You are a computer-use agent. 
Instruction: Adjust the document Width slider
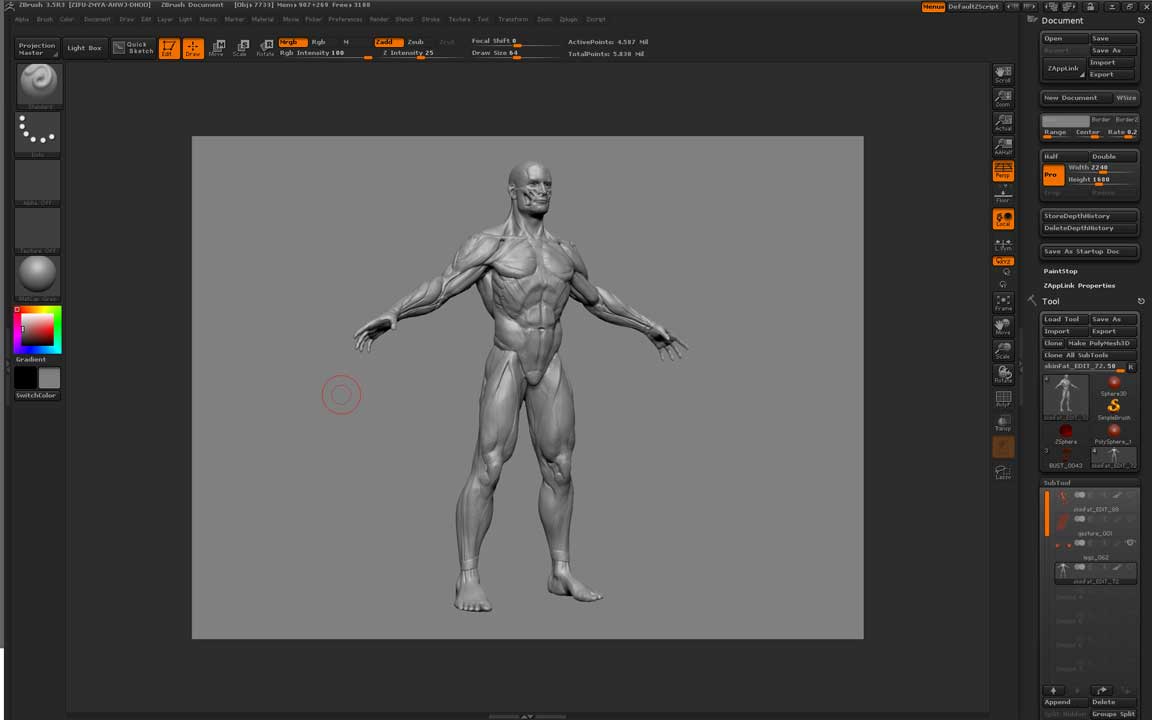pyautogui.click(x=1101, y=168)
